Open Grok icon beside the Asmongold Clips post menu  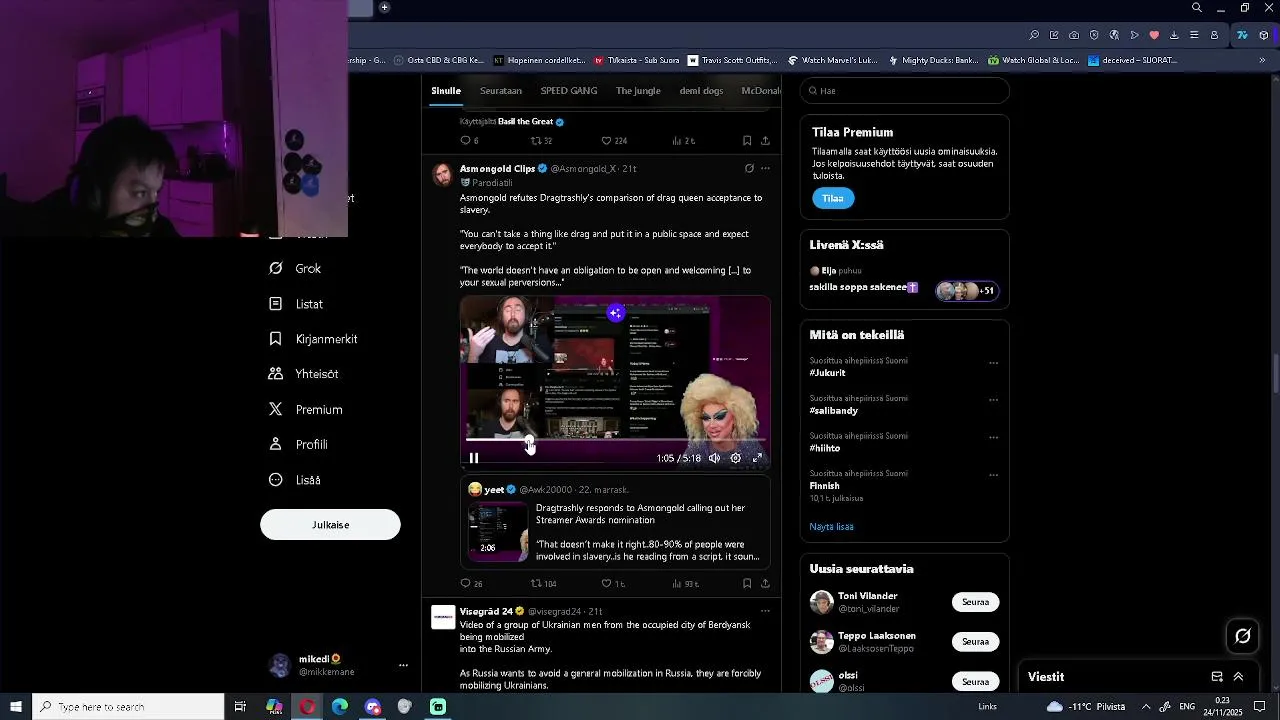[x=749, y=168]
